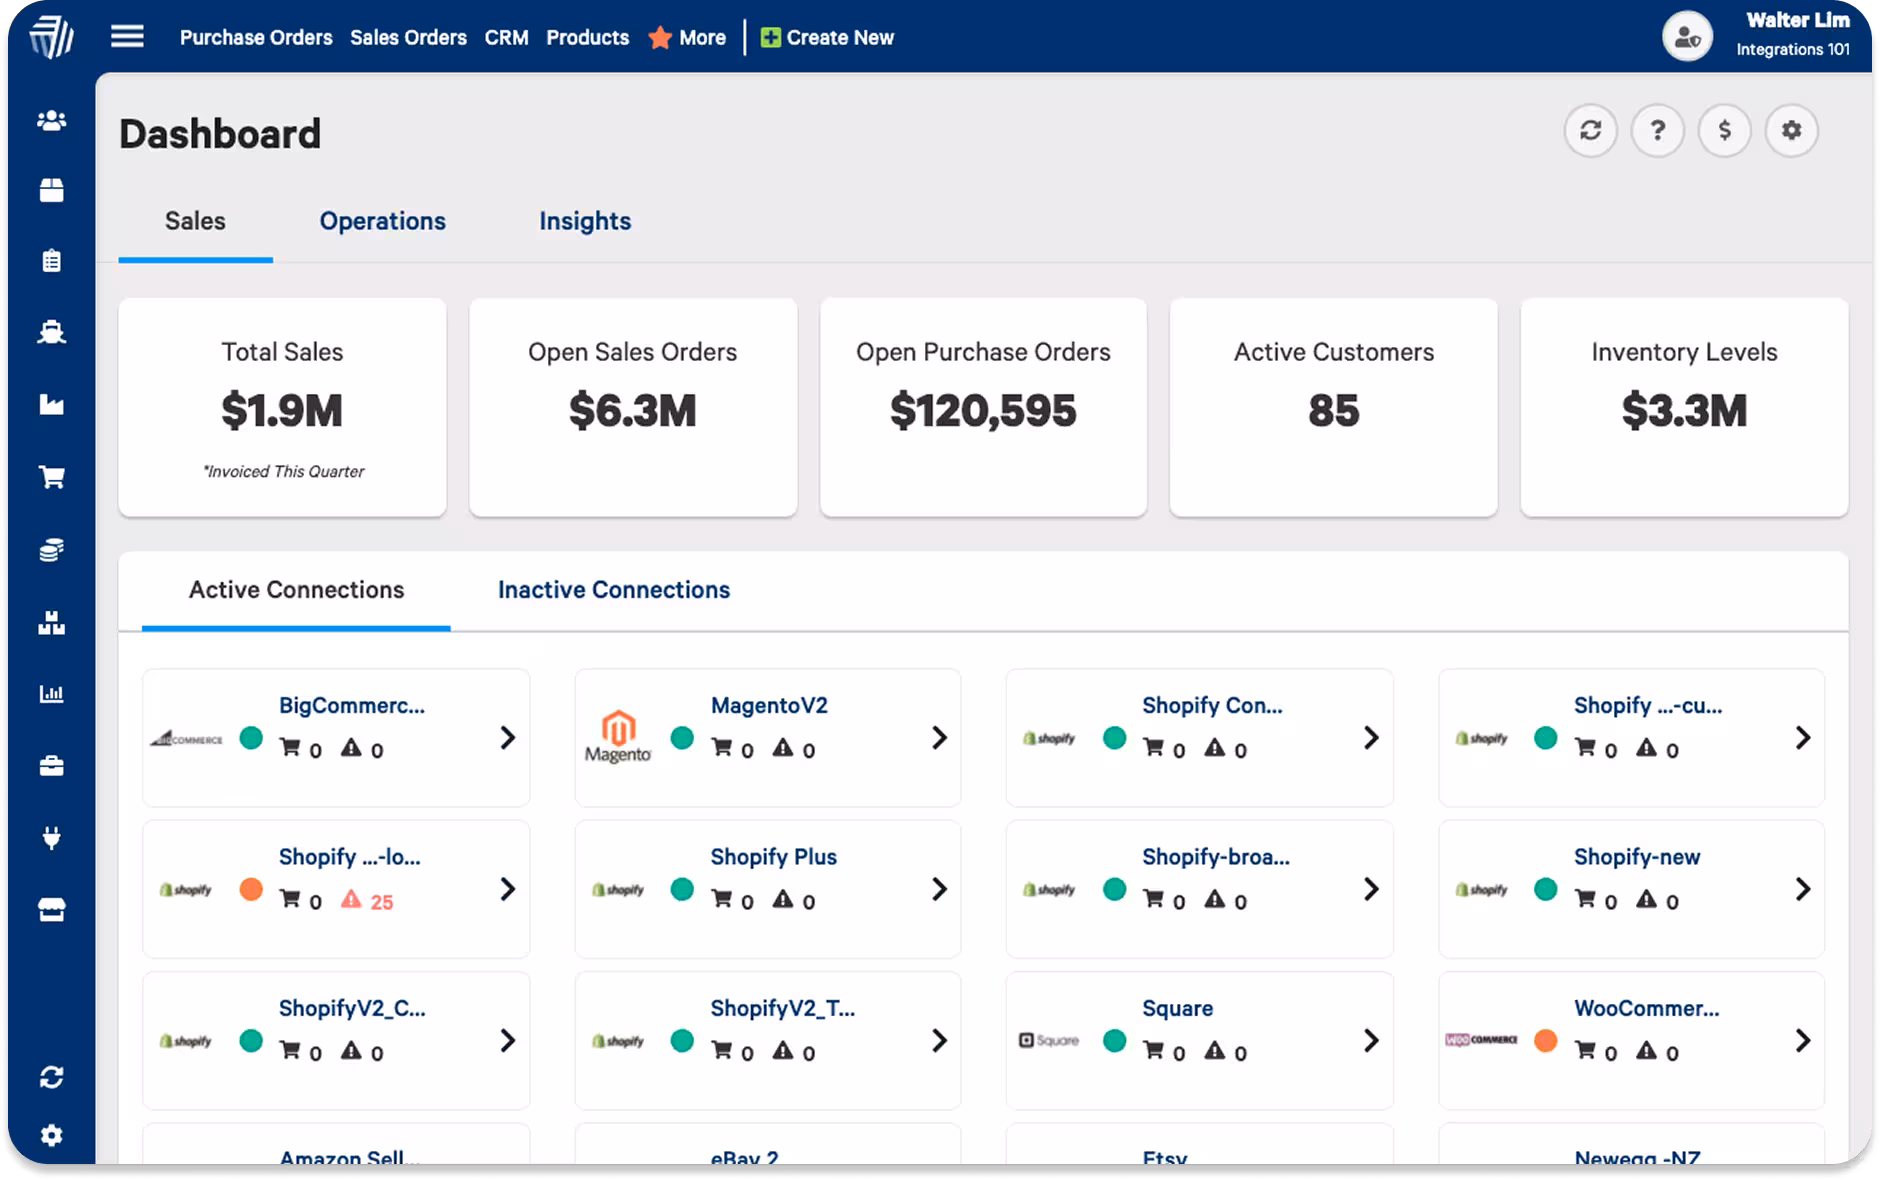
Task: Open the people group sidebar icon
Action: click(51, 120)
